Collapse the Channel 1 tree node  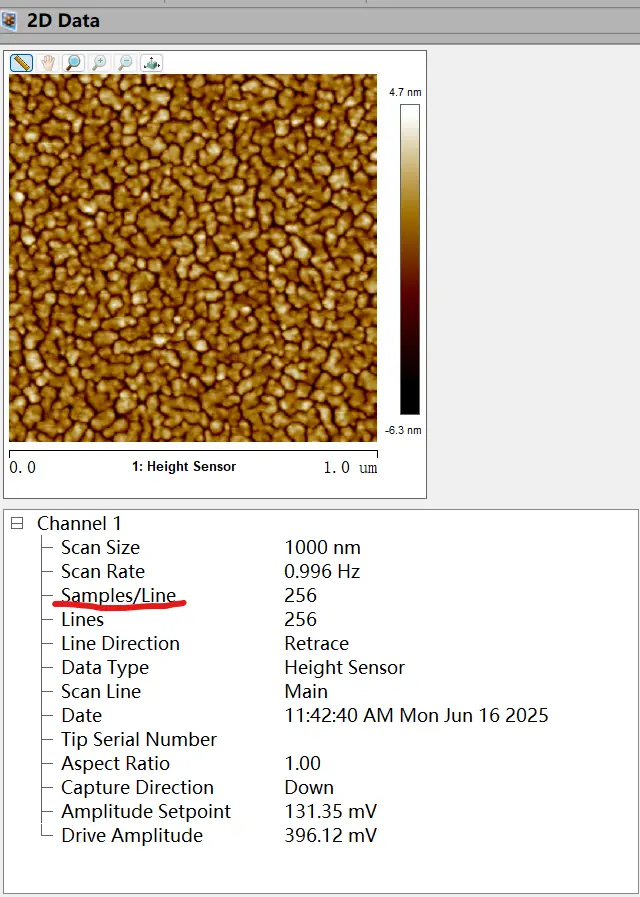[17, 523]
